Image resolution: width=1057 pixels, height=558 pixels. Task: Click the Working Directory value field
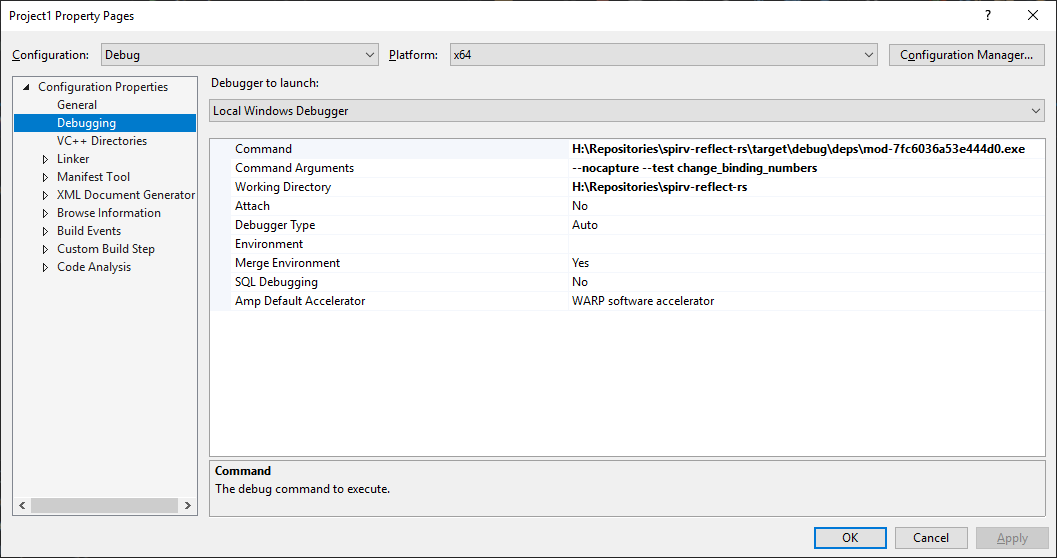point(806,187)
